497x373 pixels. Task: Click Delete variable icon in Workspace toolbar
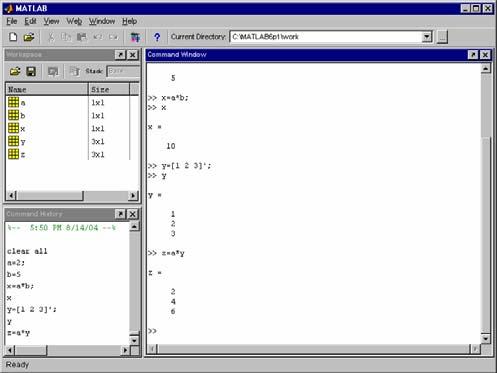coord(75,71)
